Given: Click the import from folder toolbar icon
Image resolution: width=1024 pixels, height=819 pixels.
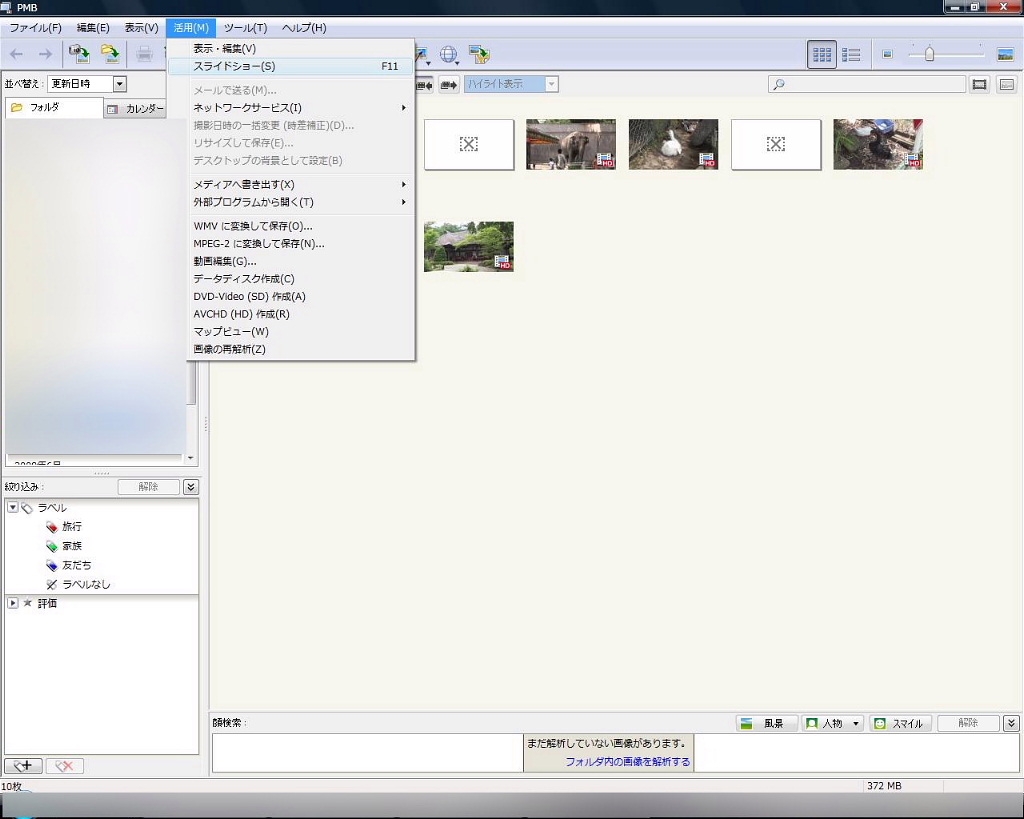Looking at the screenshot, I should click(x=110, y=54).
